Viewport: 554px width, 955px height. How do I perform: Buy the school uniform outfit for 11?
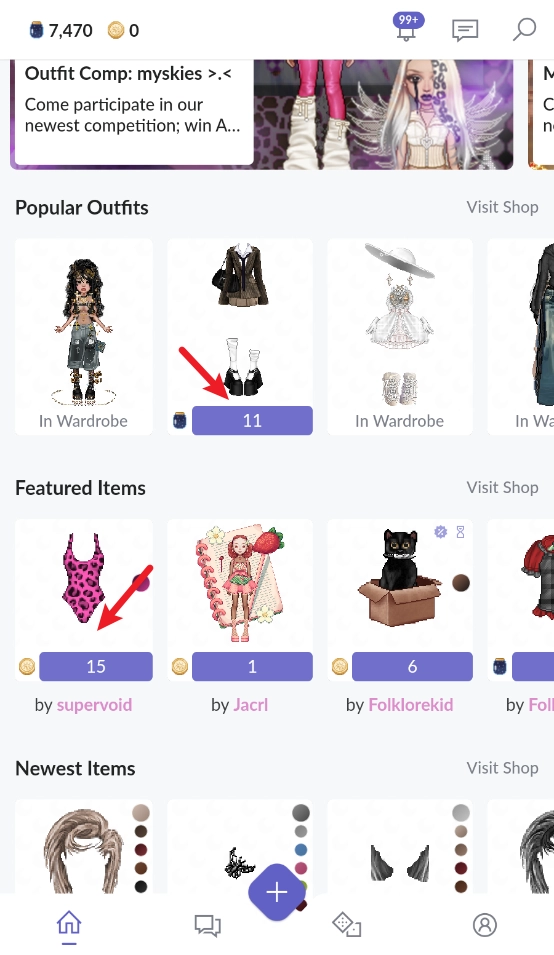click(252, 420)
